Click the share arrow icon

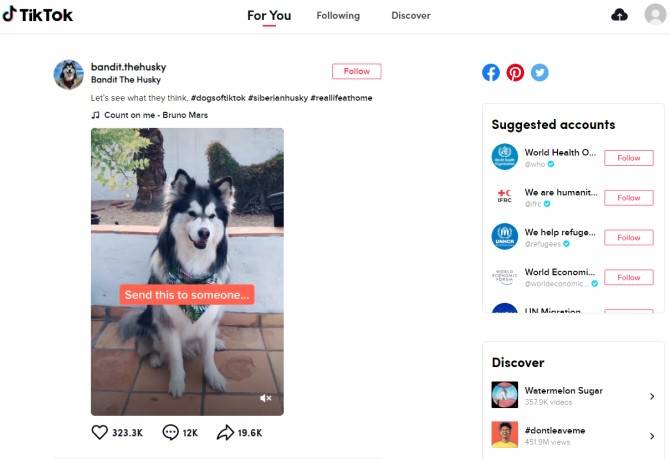tap(225, 432)
